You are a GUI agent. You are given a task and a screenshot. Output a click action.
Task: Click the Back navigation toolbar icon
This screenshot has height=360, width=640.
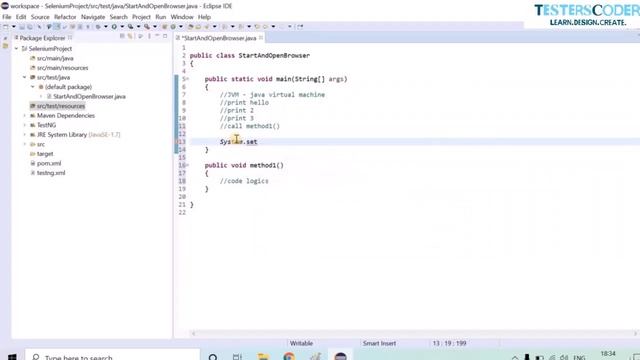265,27
